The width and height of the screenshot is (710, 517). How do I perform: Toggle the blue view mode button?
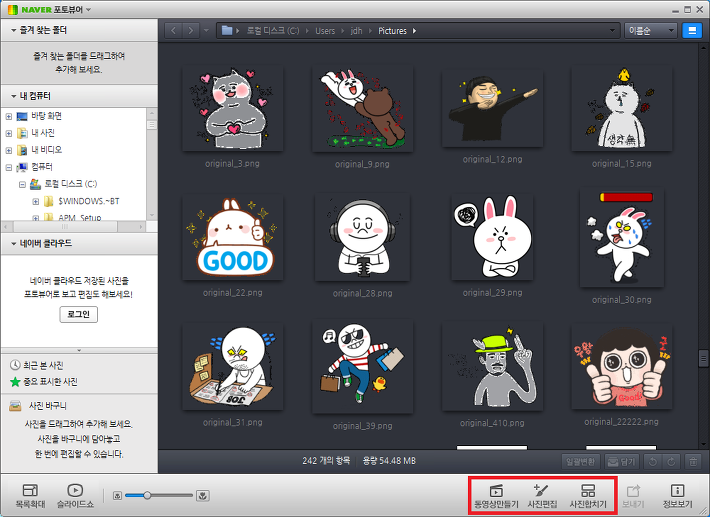tap(692, 31)
